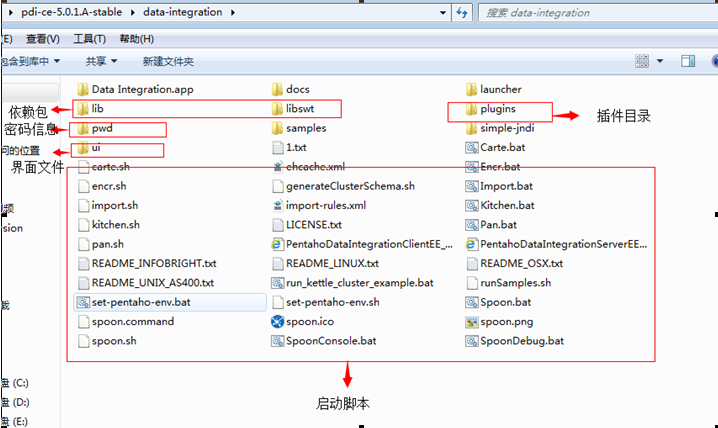Select drive (E:) in navigation pane

click(15, 422)
